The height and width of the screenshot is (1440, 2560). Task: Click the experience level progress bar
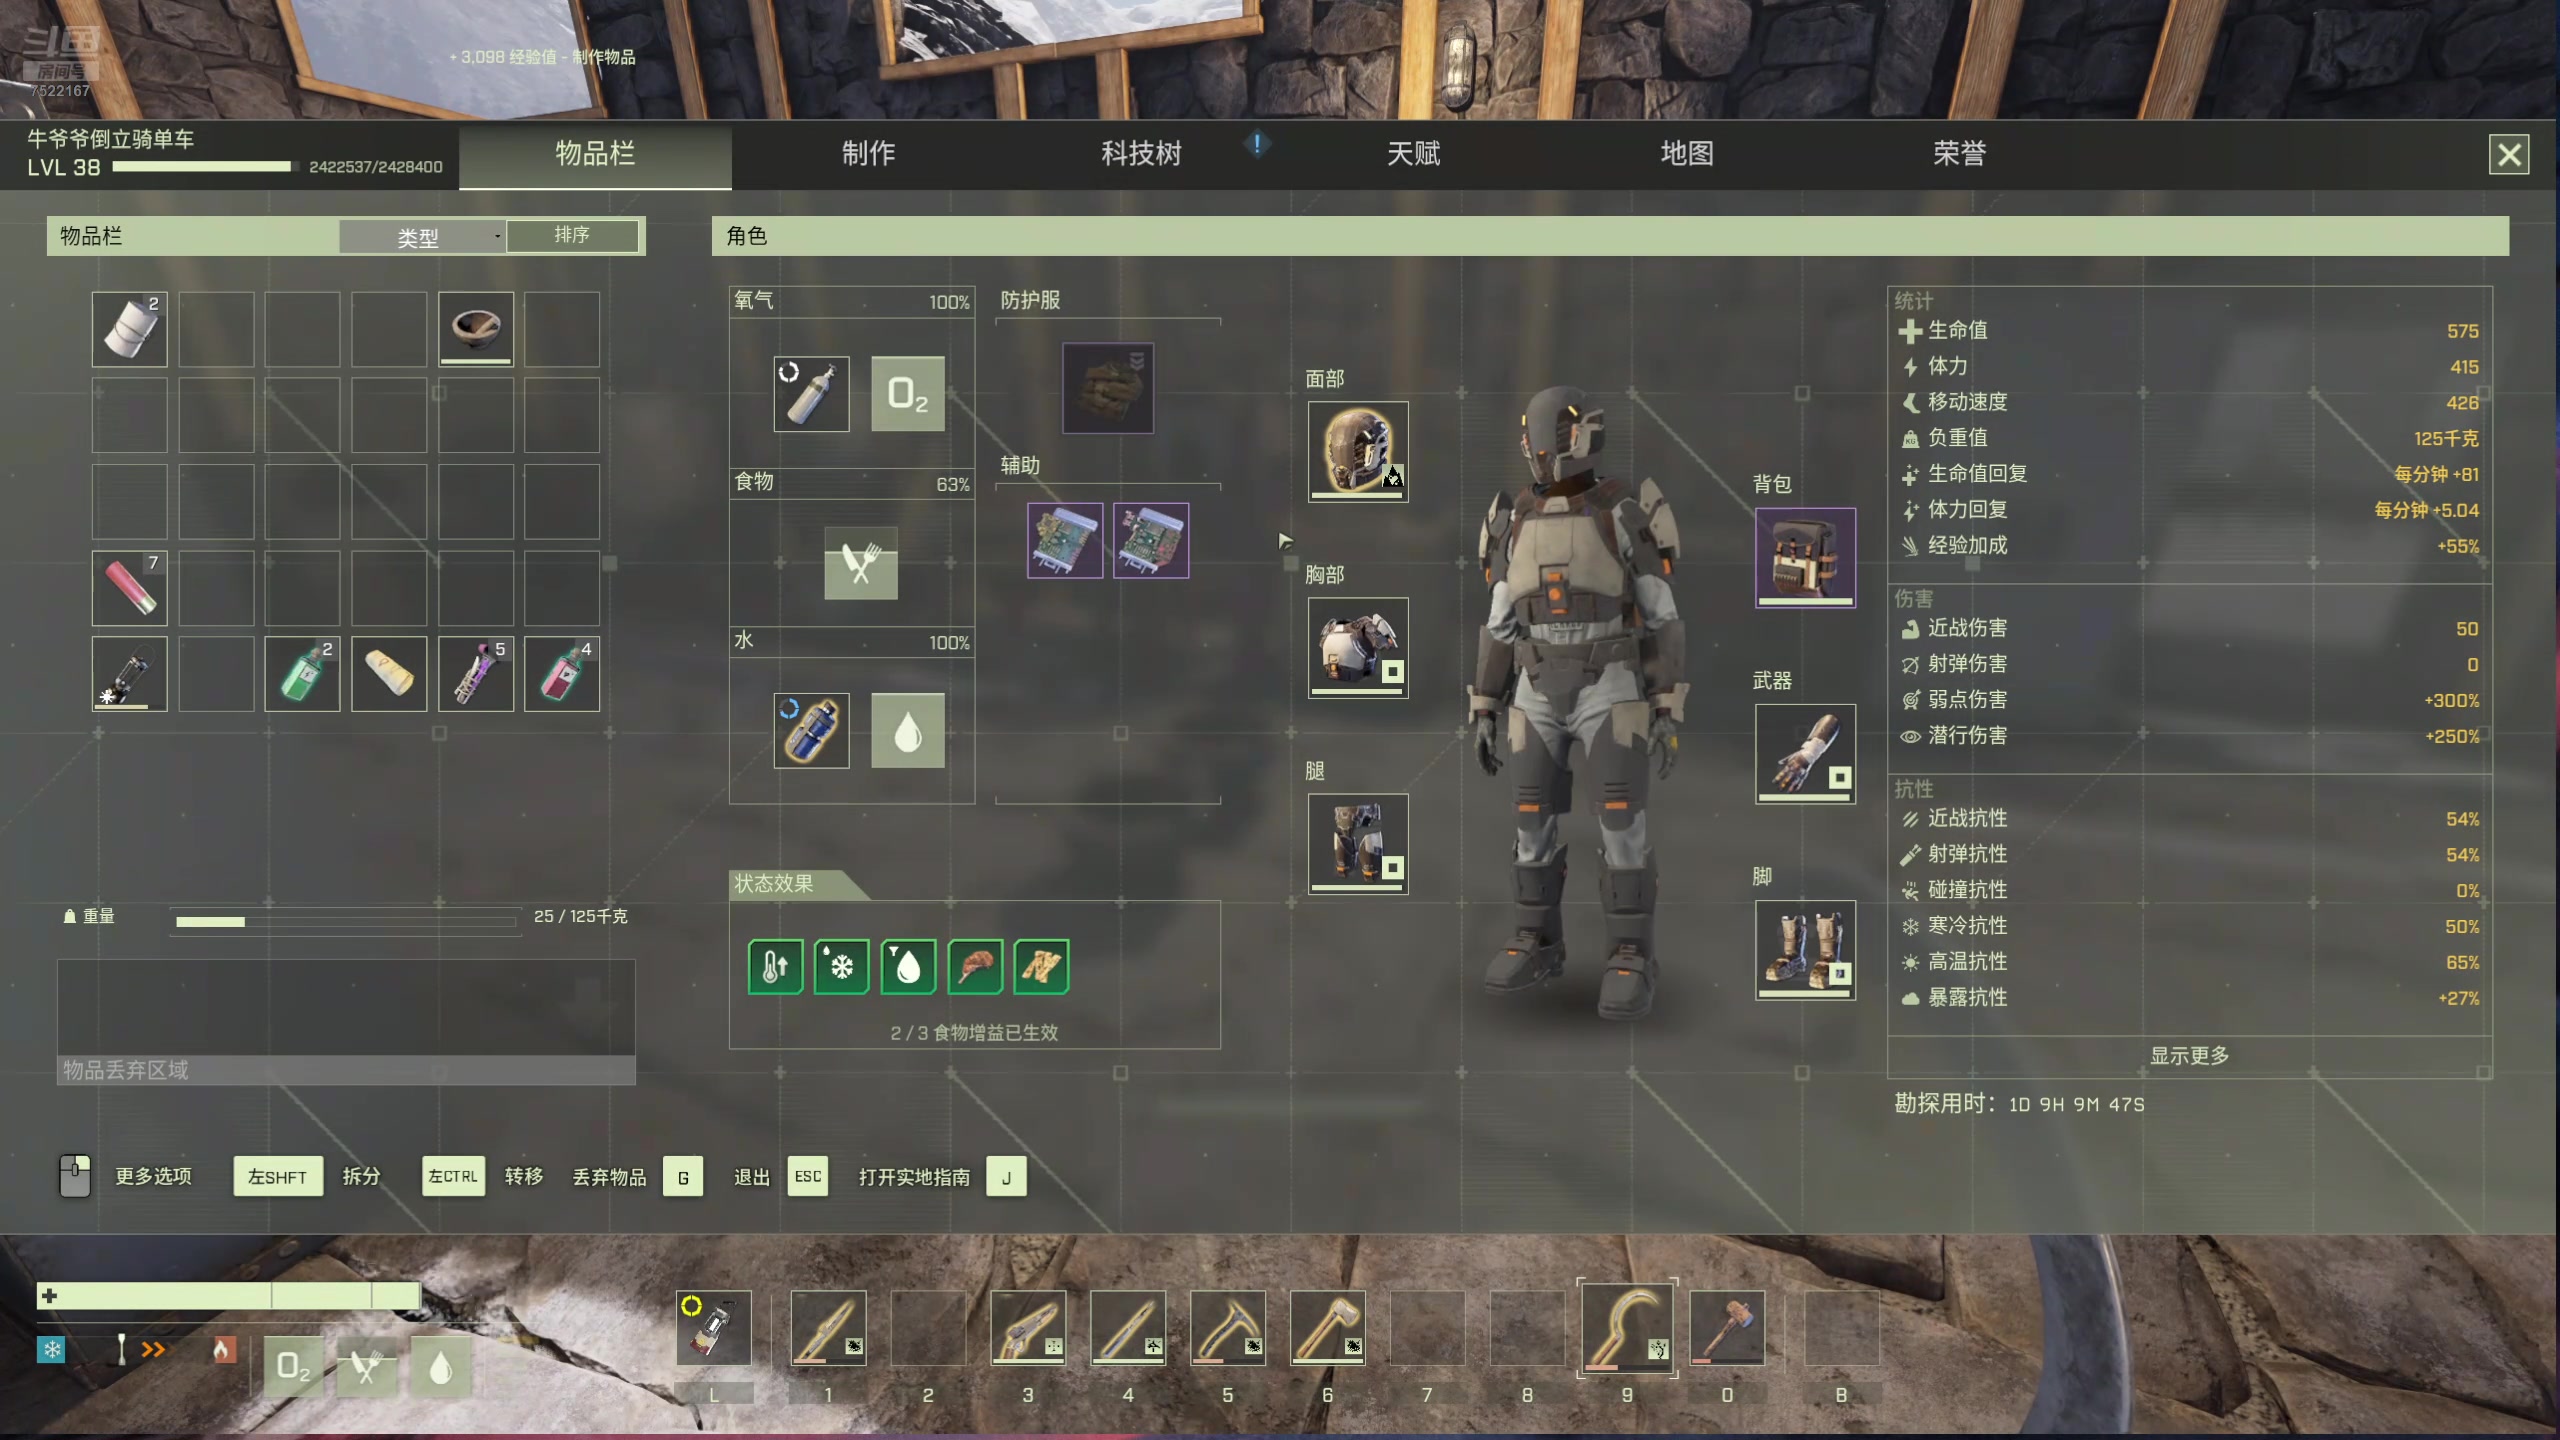(x=205, y=167)
